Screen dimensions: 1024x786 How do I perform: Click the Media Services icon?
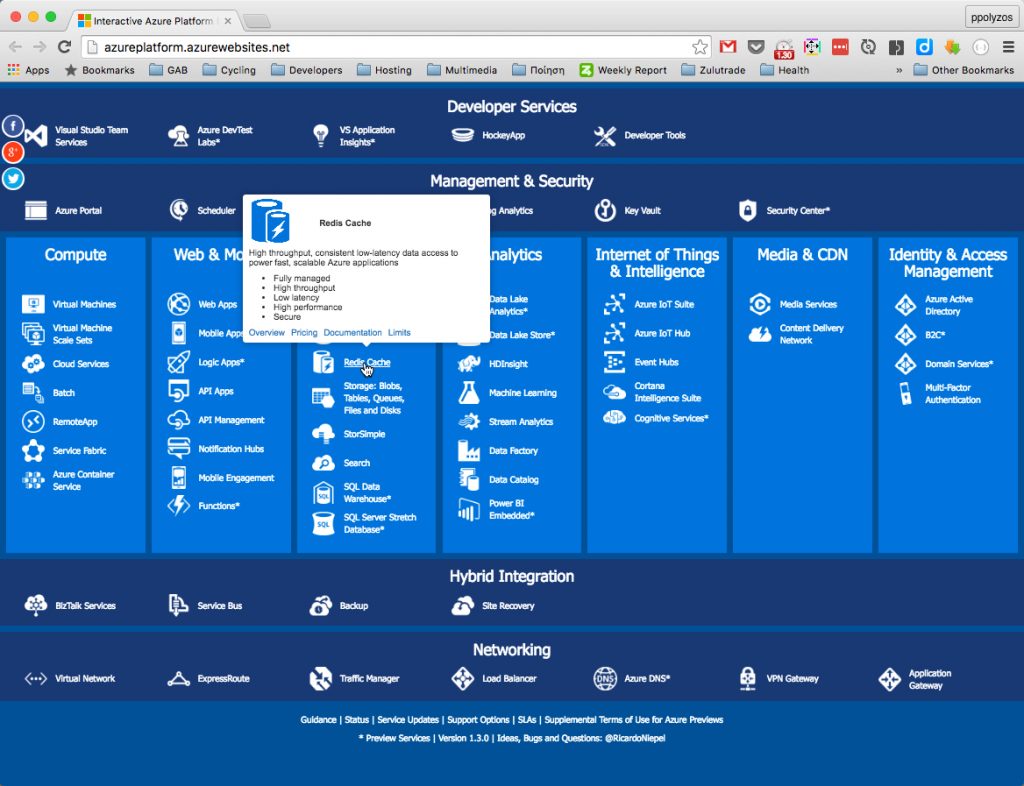point(760,304)
